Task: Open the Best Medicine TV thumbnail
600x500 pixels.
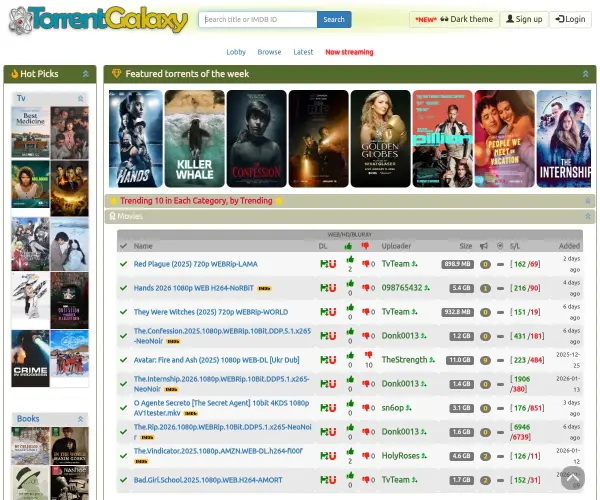Action: click(x=31, y=132)
